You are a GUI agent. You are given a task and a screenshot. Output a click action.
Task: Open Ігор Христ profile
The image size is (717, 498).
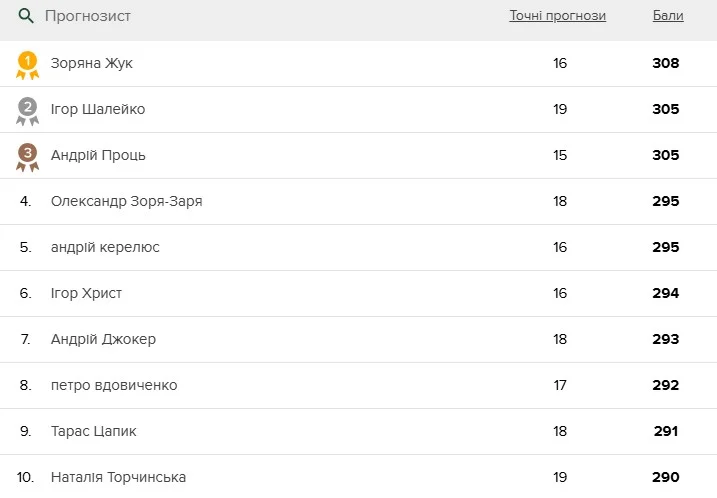pos(86,293)
